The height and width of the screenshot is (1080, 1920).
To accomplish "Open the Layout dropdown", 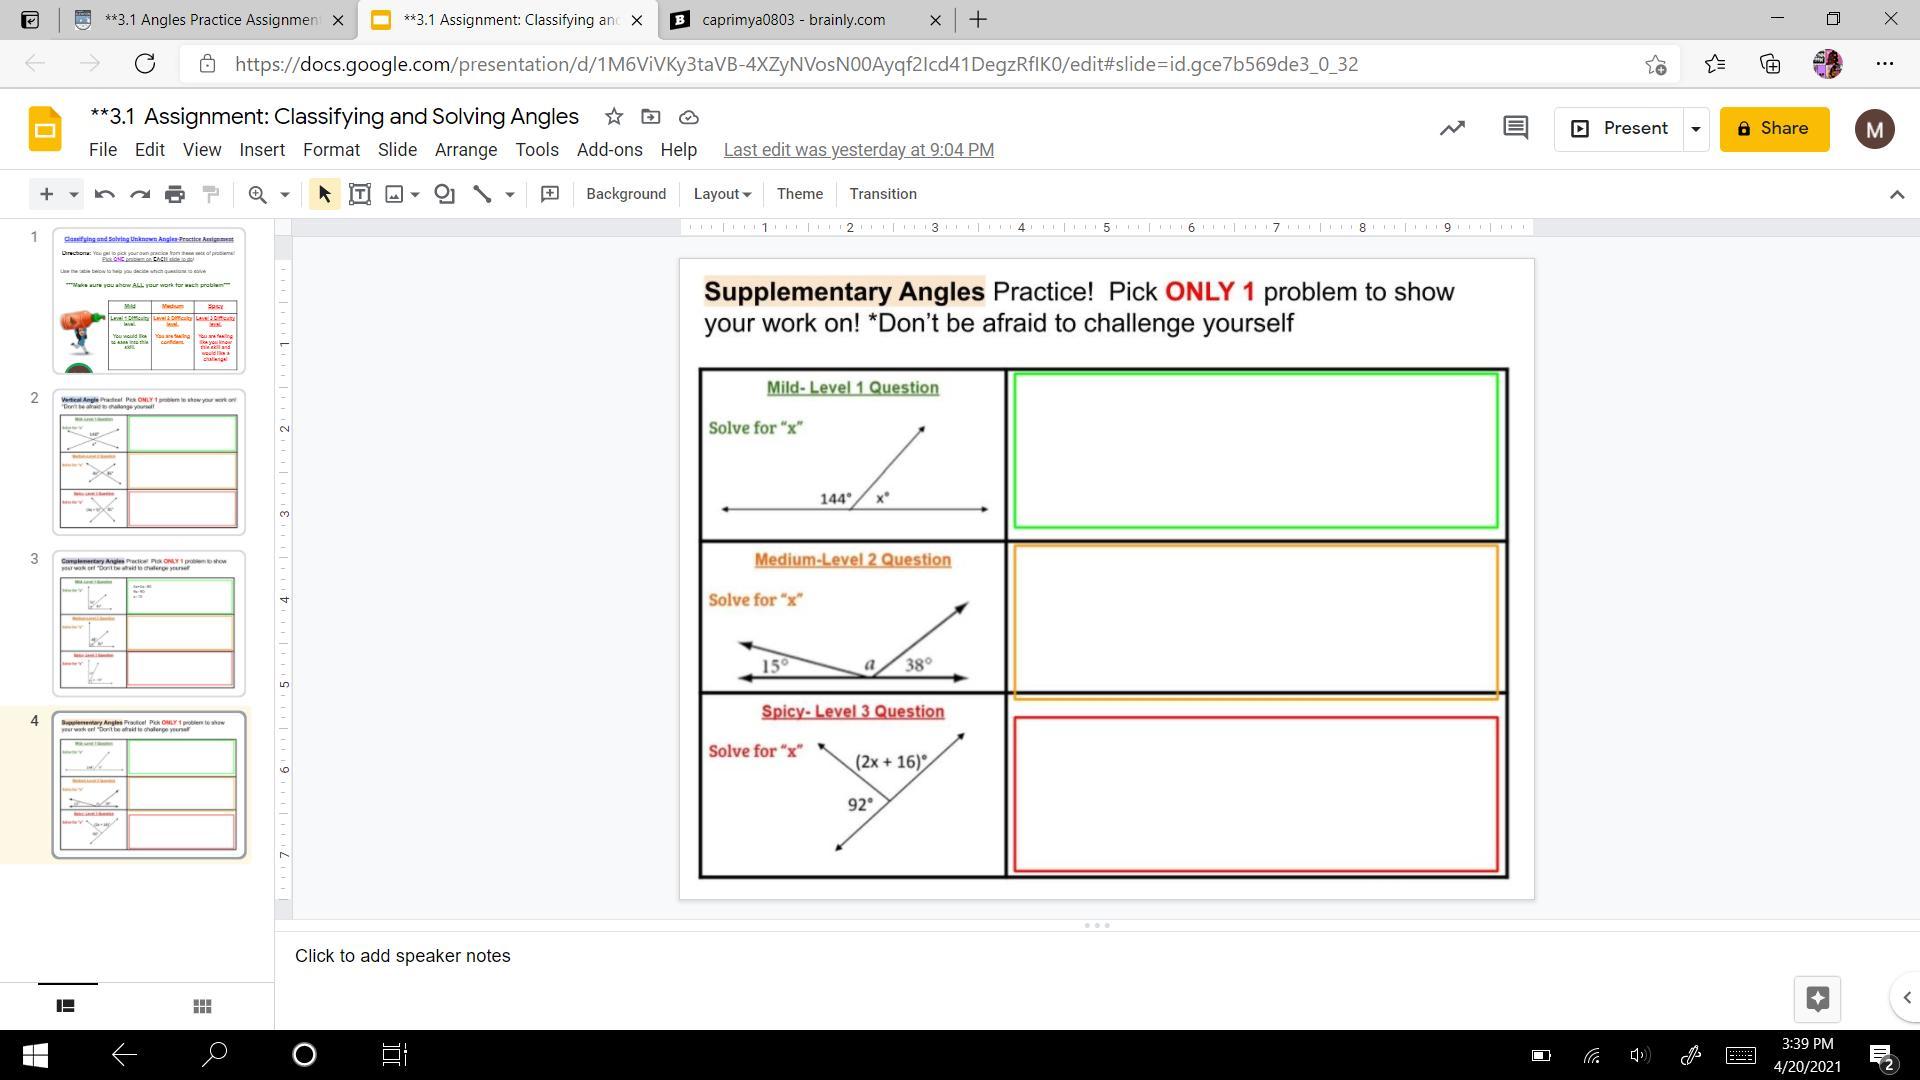I will pyautogui.click(x=722, y=194).
